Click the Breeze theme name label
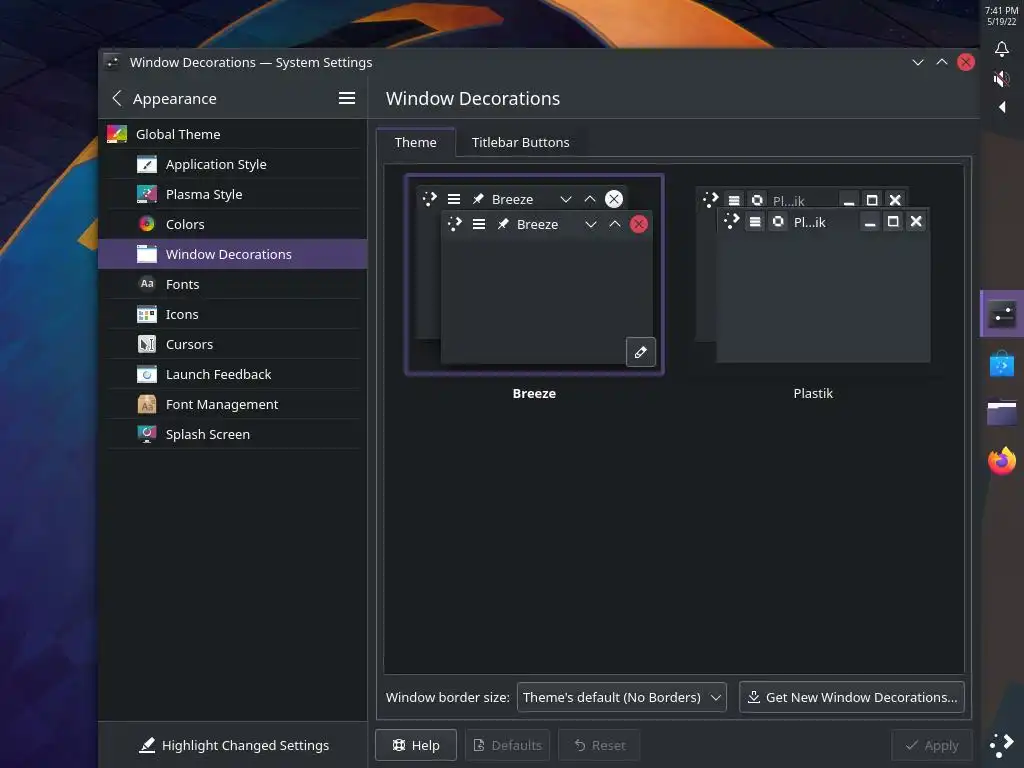Image resolution: width=1024 pixels, height=768 pixels. pos(534,394)
